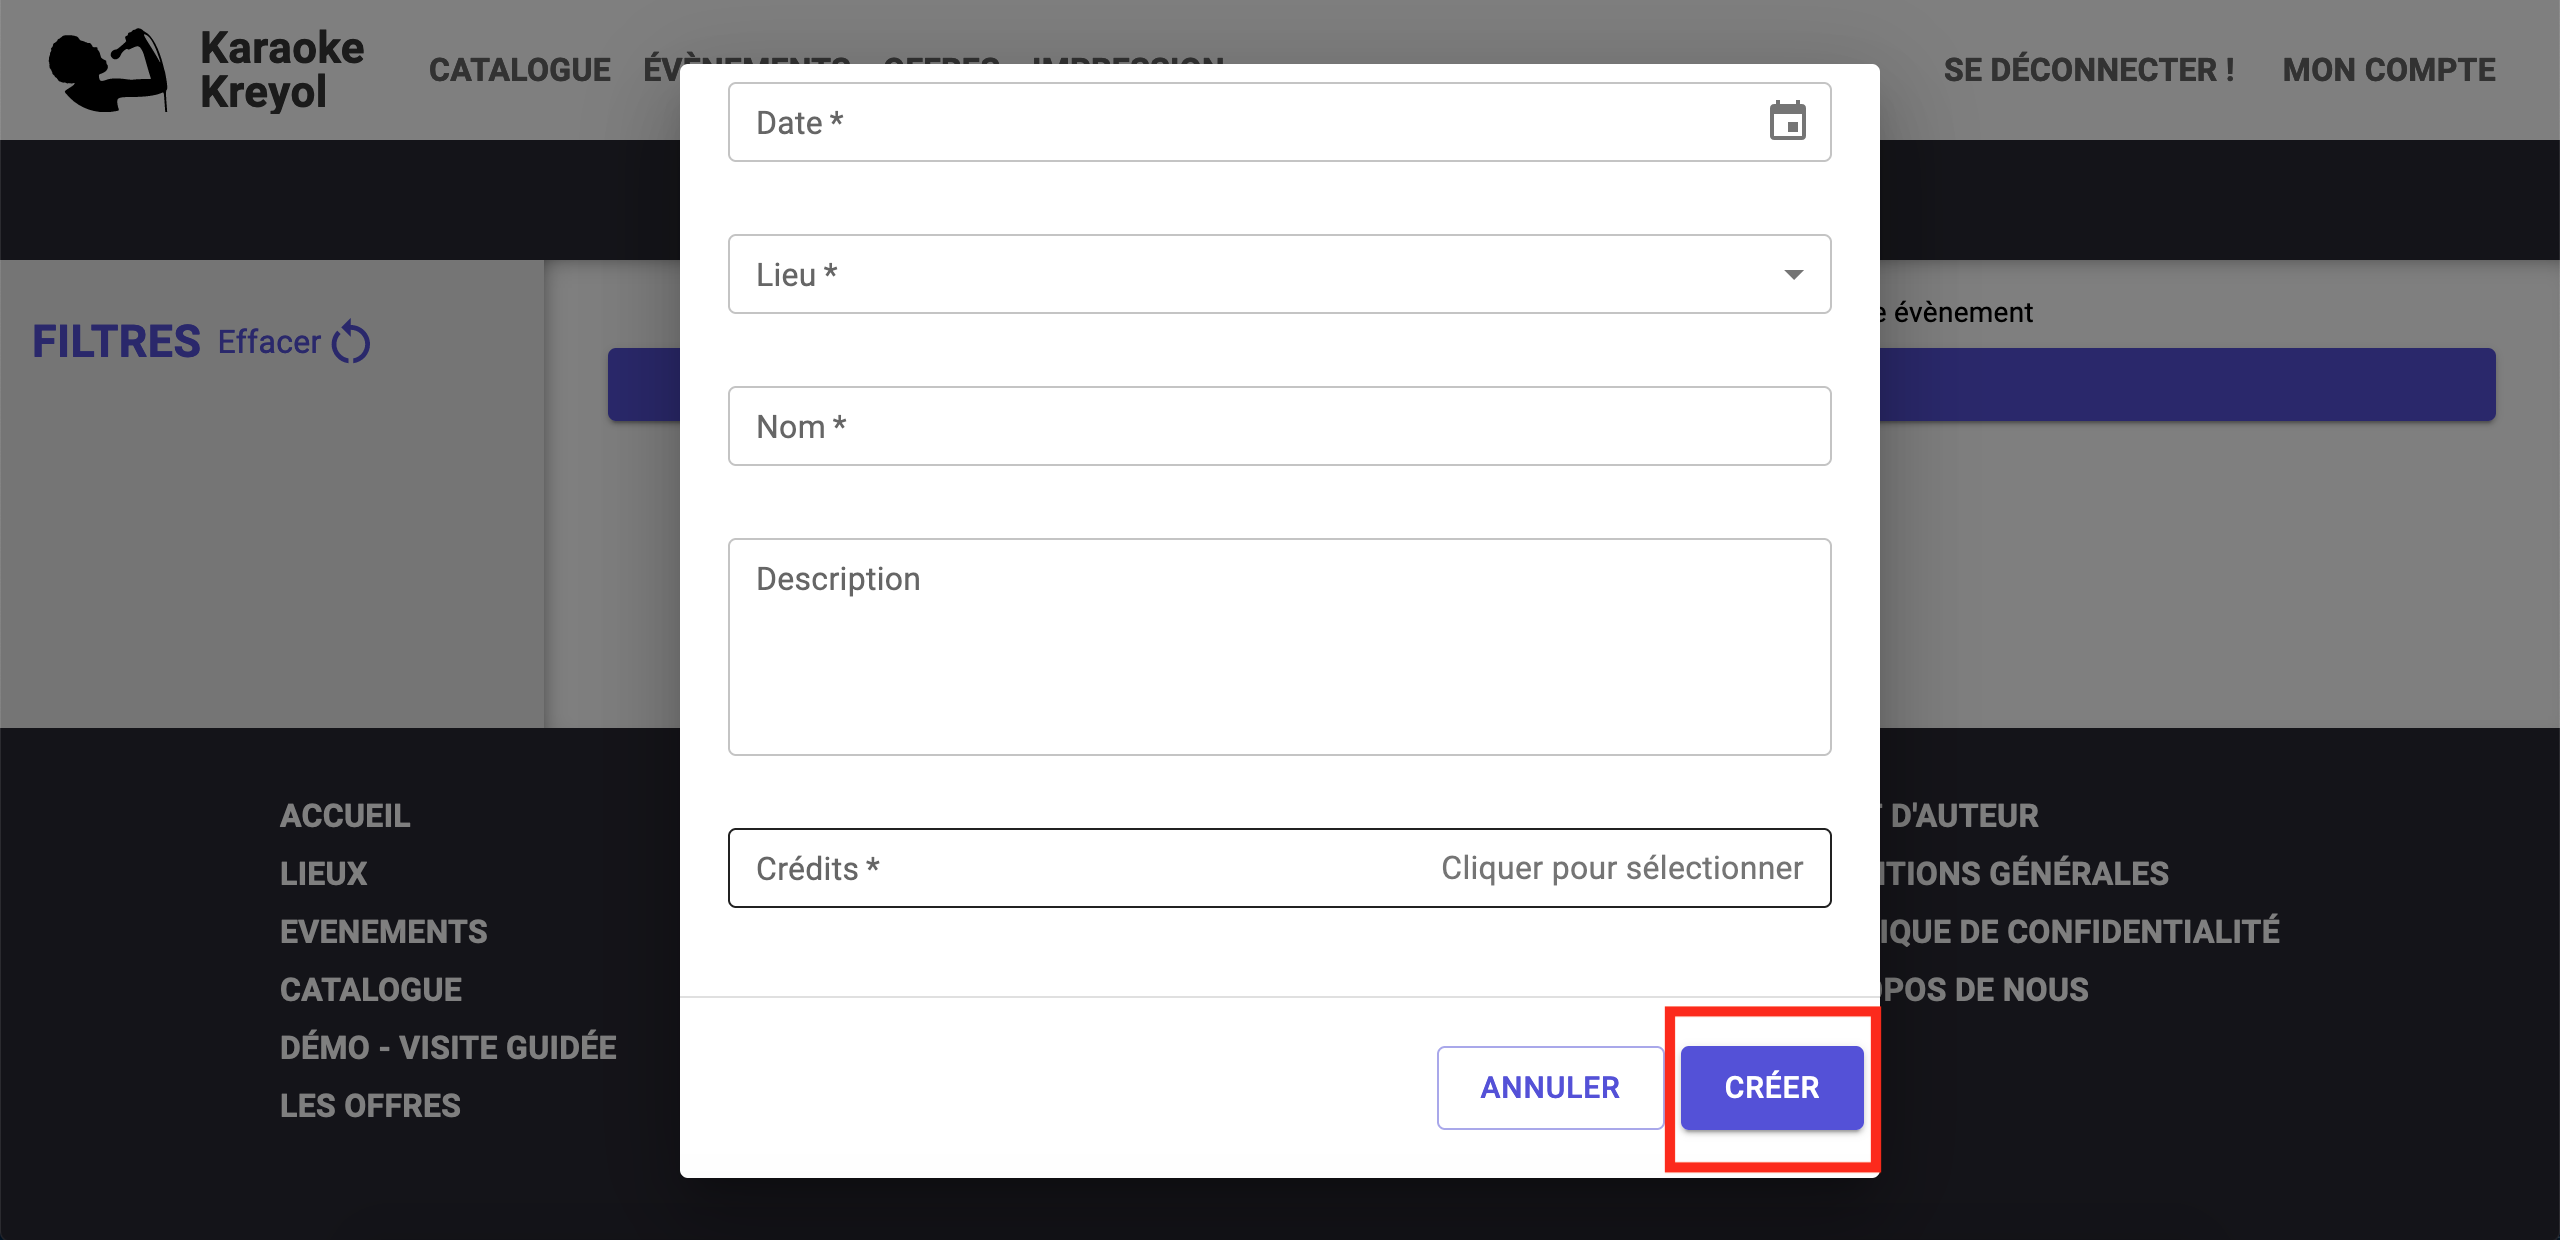
Task: Click the Créer button
Action: pos(1772,1088)
